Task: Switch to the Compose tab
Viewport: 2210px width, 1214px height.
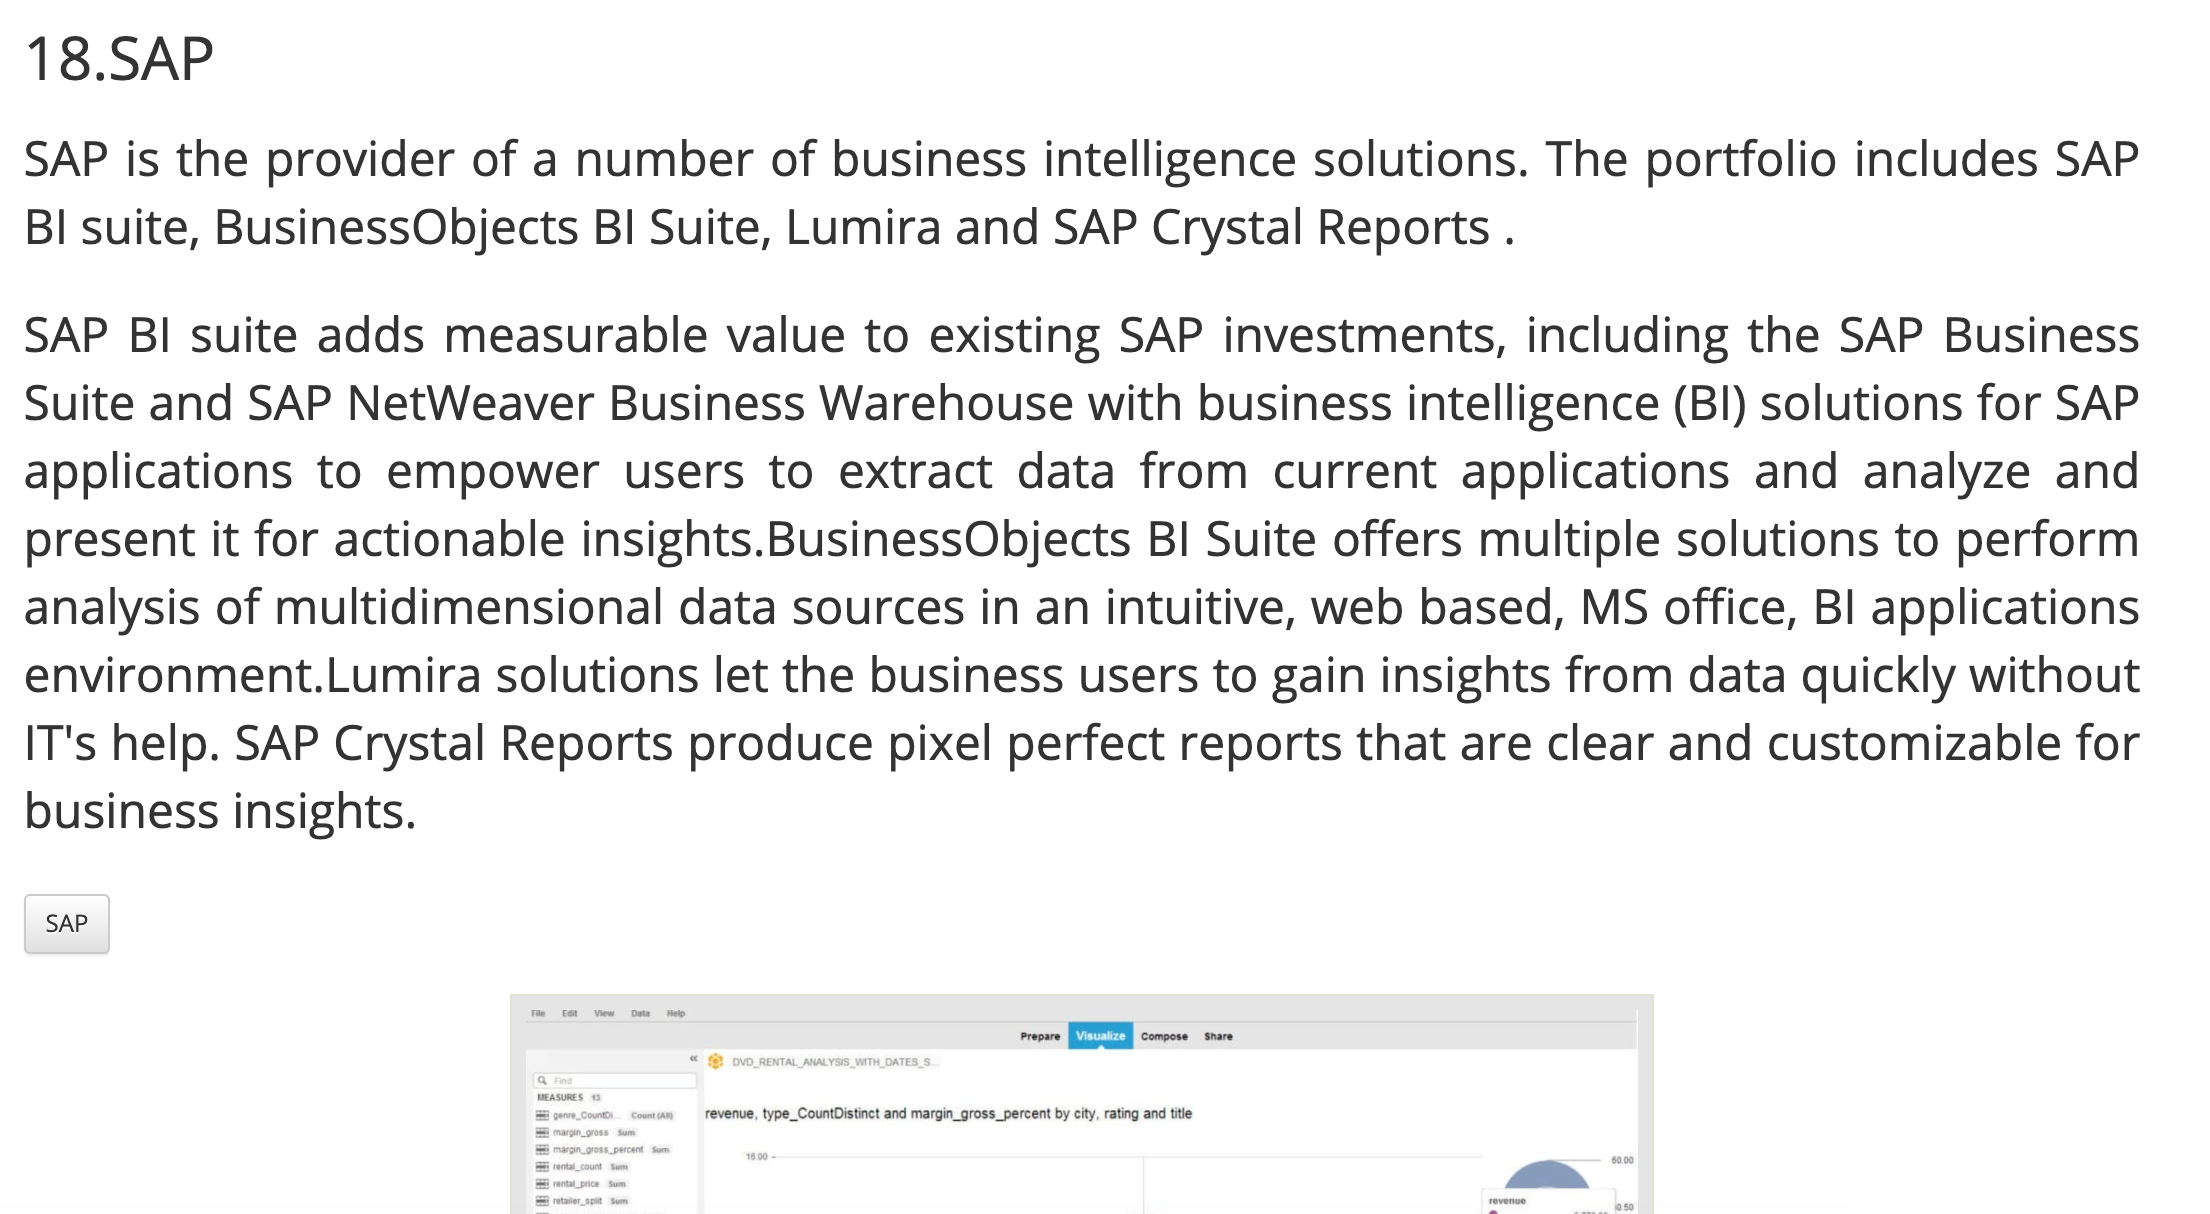Action: (1164, 1036)
